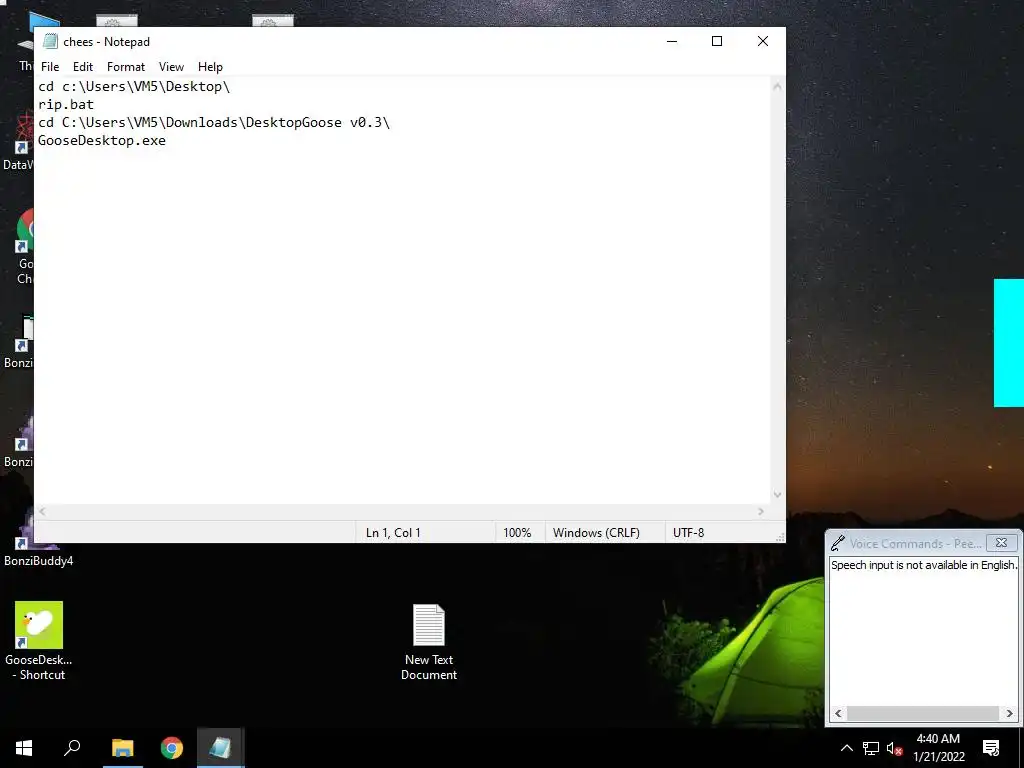Click the Ln 1, Col 1 status entry
The width and height of the screenshot is (1024, 768).
(x=393, y=533)
